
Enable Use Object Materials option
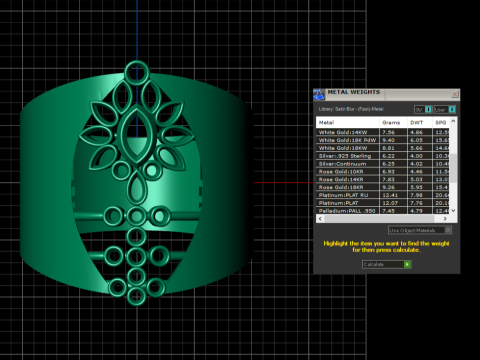pos(420,230)
